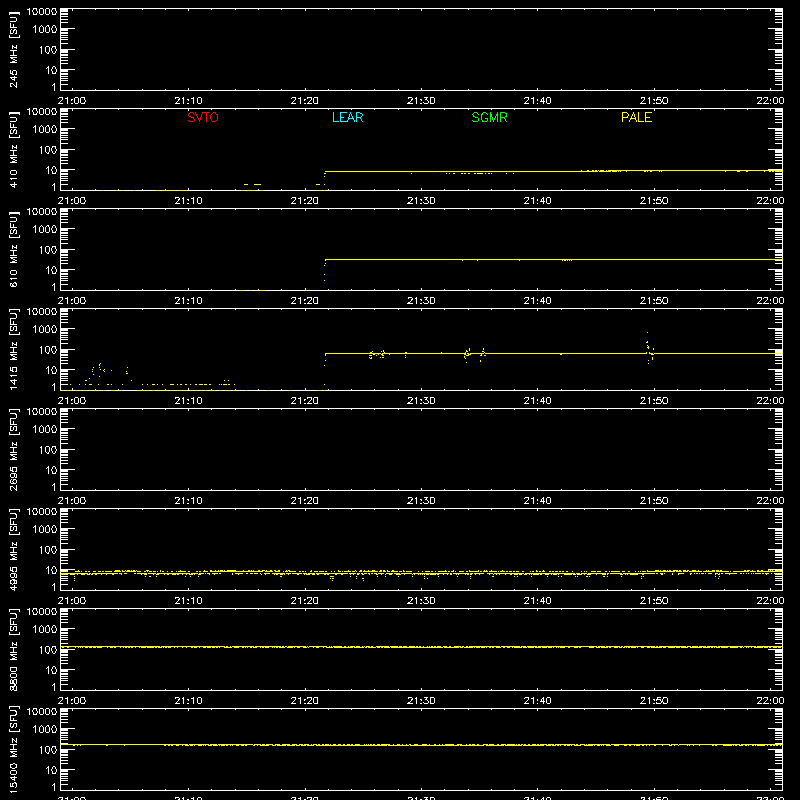Viewport: 800px width, 800px height.
Task: Click 21:30 tick label under 245 MHz panel
Action: click(421, 101)
